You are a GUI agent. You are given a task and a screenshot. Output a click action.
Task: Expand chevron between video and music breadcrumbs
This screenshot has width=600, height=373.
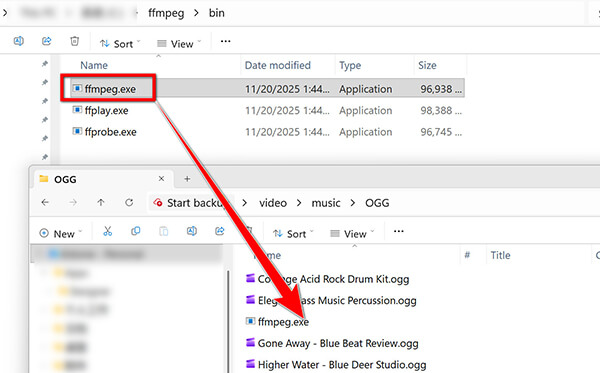point(299,203)
